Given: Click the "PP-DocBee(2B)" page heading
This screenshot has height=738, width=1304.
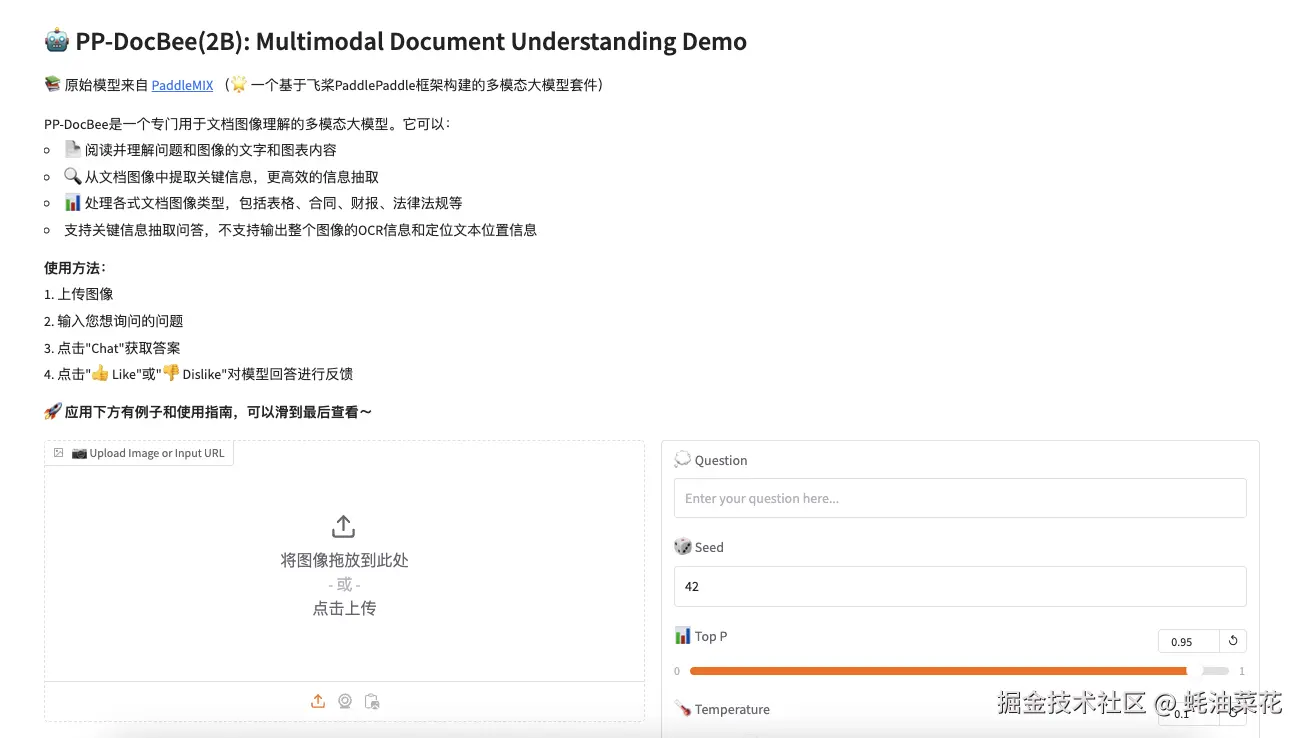Looking at the screenshot, I should tap(396, 41).
